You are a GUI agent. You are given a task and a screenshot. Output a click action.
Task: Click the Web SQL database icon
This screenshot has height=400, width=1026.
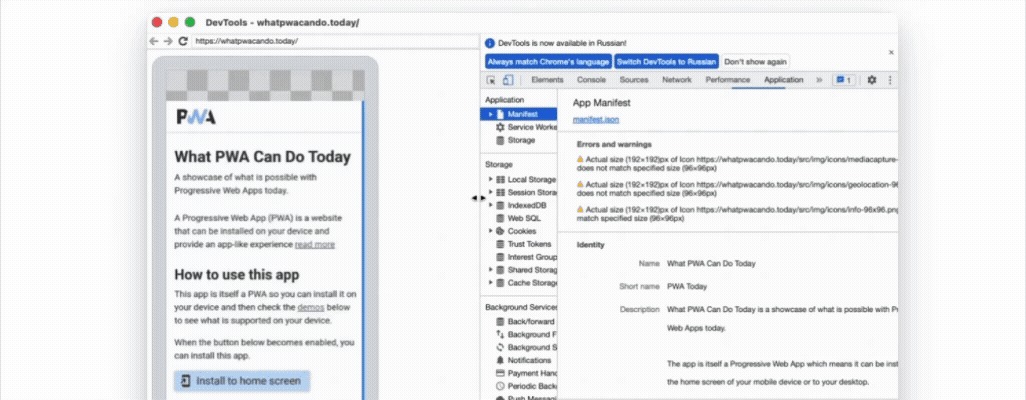point(501,218)
